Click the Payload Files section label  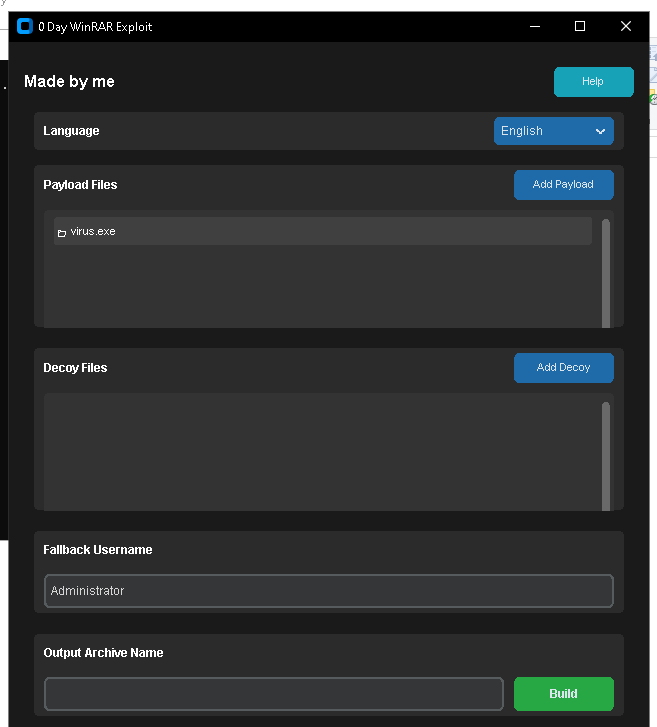pyautogui.click(x=80, y=185)
